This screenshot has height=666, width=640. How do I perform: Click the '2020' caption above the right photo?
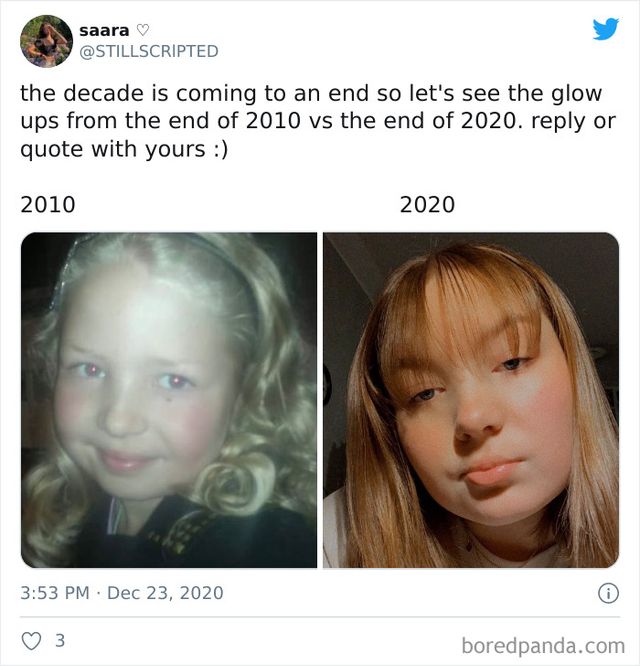427,205
